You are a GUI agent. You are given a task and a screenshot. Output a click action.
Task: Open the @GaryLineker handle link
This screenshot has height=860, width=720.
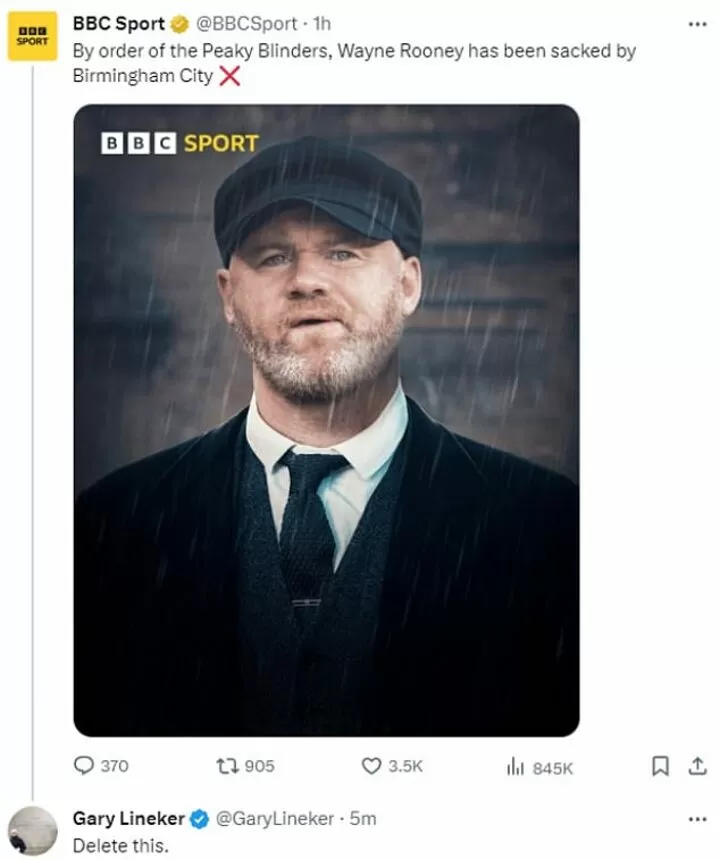[275, 819]
